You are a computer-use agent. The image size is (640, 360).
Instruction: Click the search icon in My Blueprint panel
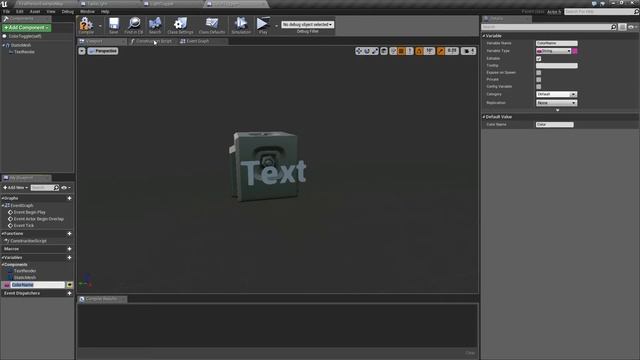(56, 188)
